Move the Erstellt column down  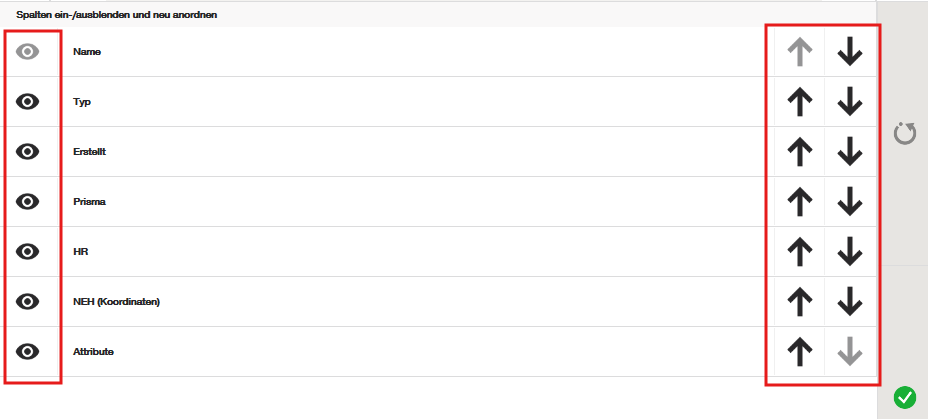point(850,151)
